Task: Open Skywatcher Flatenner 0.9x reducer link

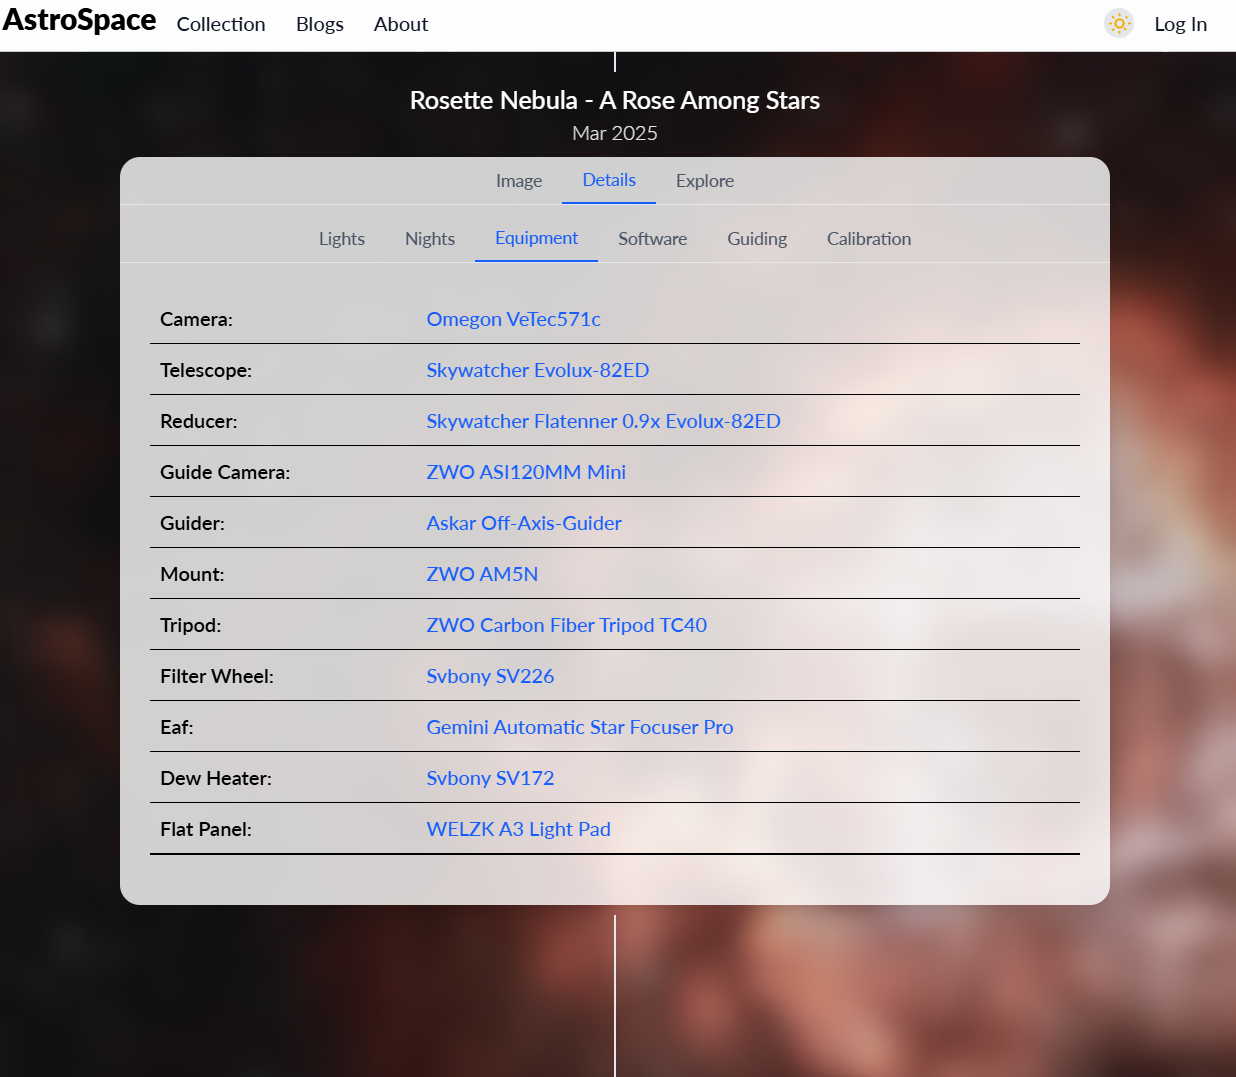Action: click(x=604, y=421)
